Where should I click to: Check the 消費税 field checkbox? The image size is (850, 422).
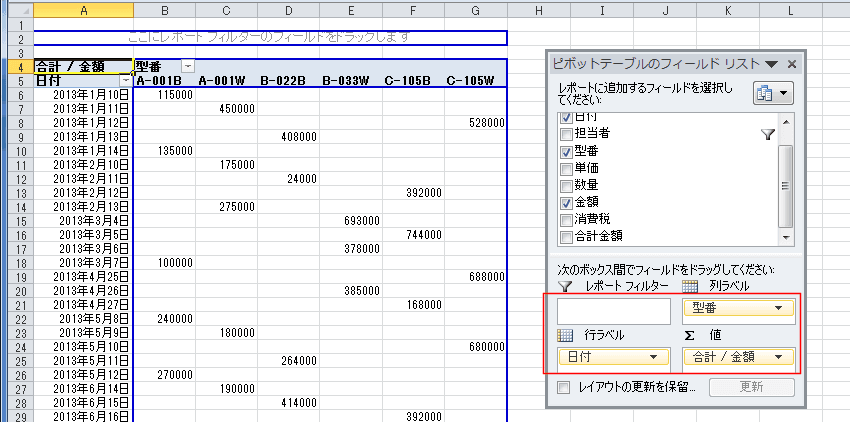(x=566, y=220)
